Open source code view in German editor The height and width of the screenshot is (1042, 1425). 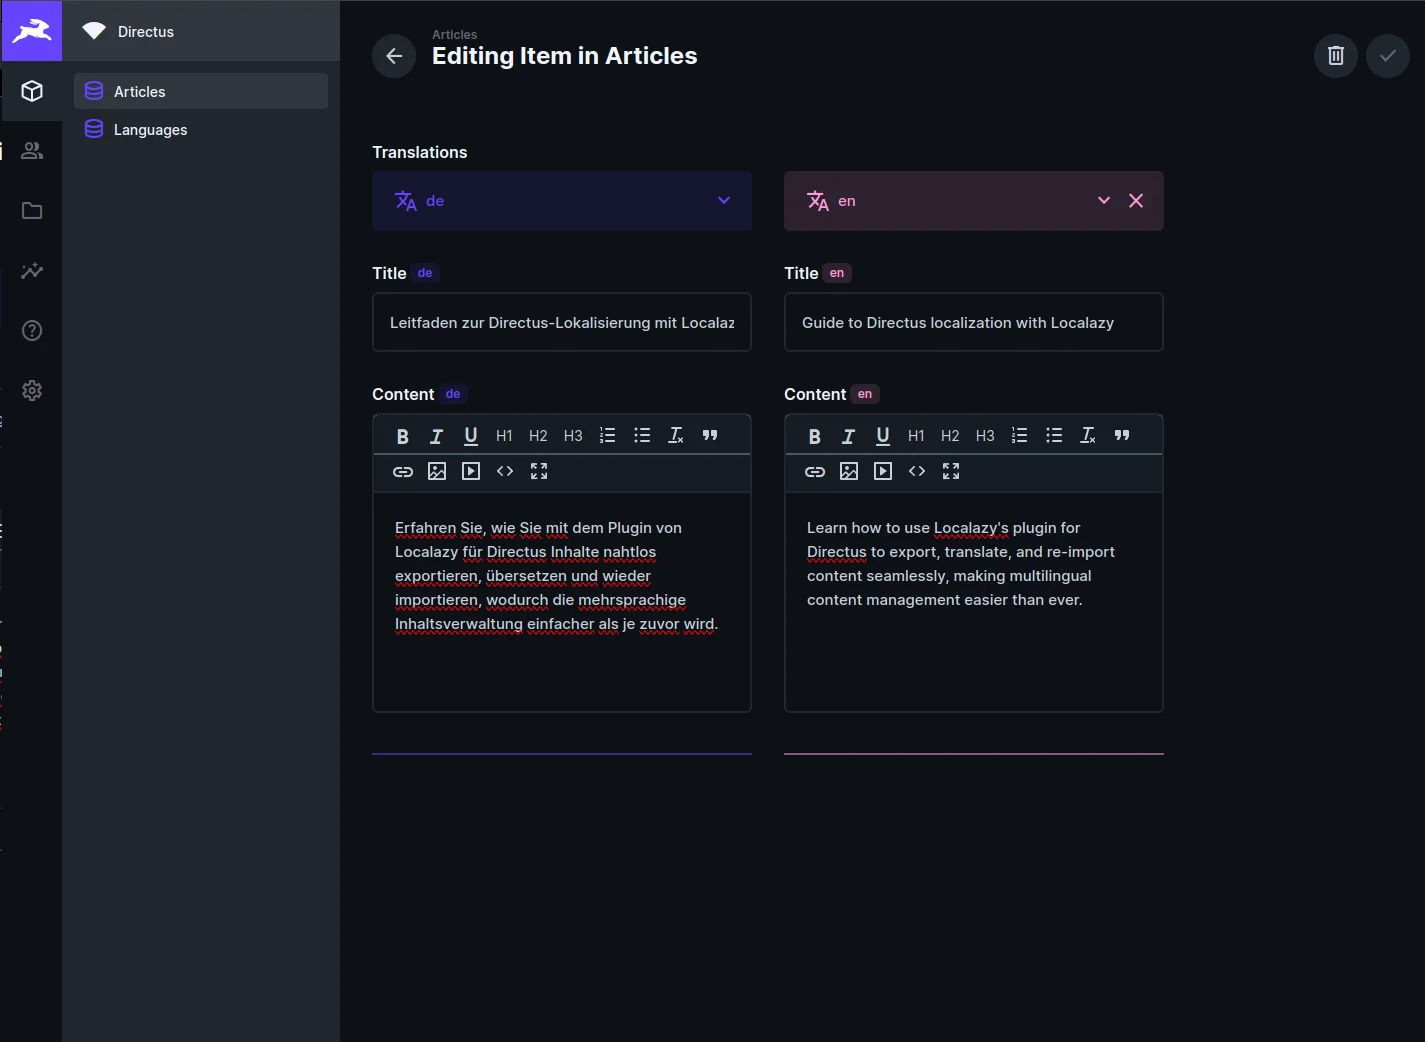(505, 471)
